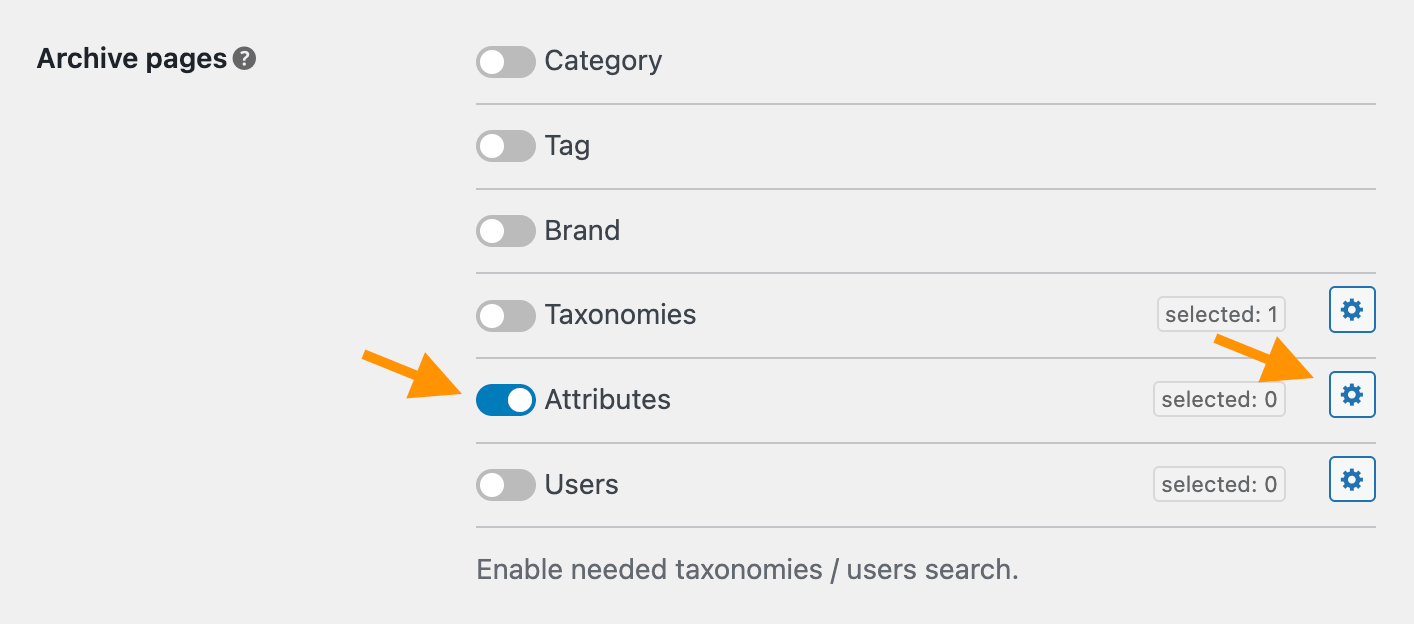The image size is (1414, 624).
Task: Open the Taxonomies gear settings
Action: click(1352, 311)
